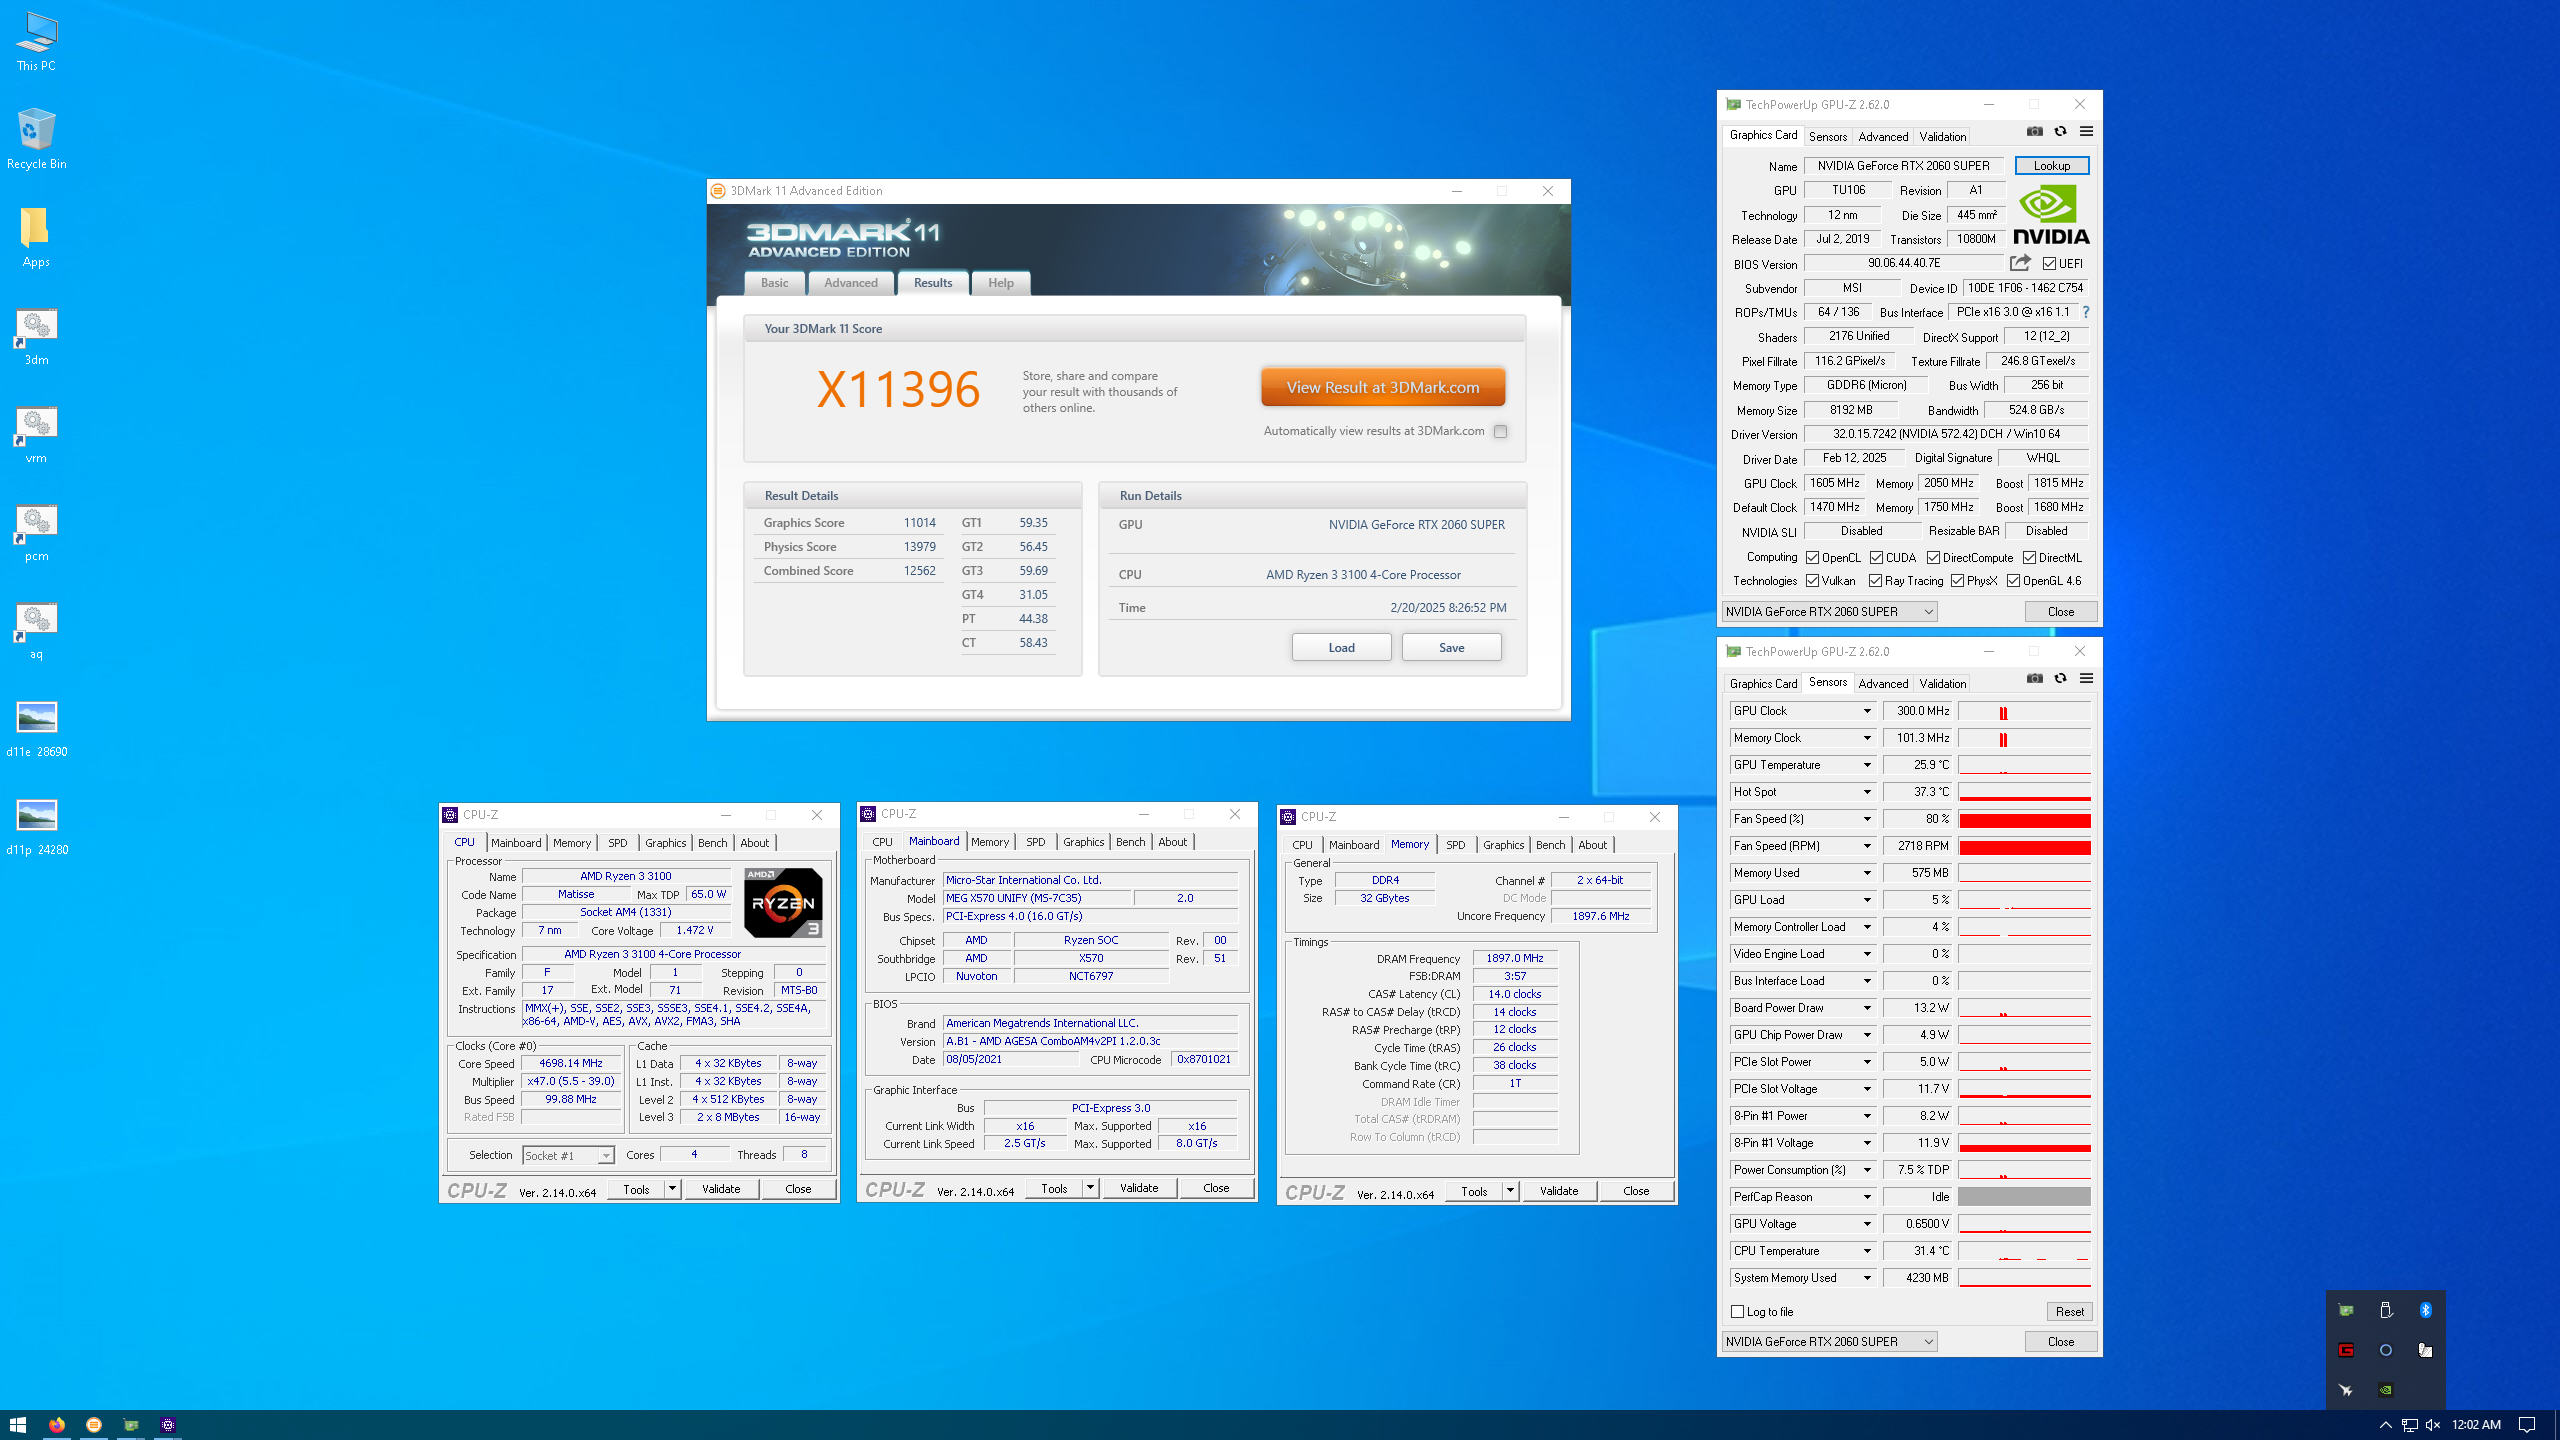Image resolution: width=2560 pixels, height=1440 pixels.
Task: Click GPU-Z taskbar icon
Action: tap(131, 1424)
